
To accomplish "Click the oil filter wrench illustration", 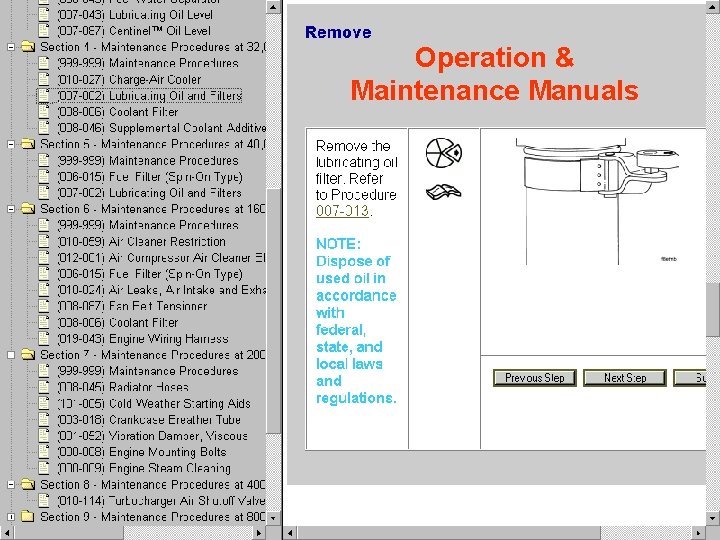I will 597,201.
